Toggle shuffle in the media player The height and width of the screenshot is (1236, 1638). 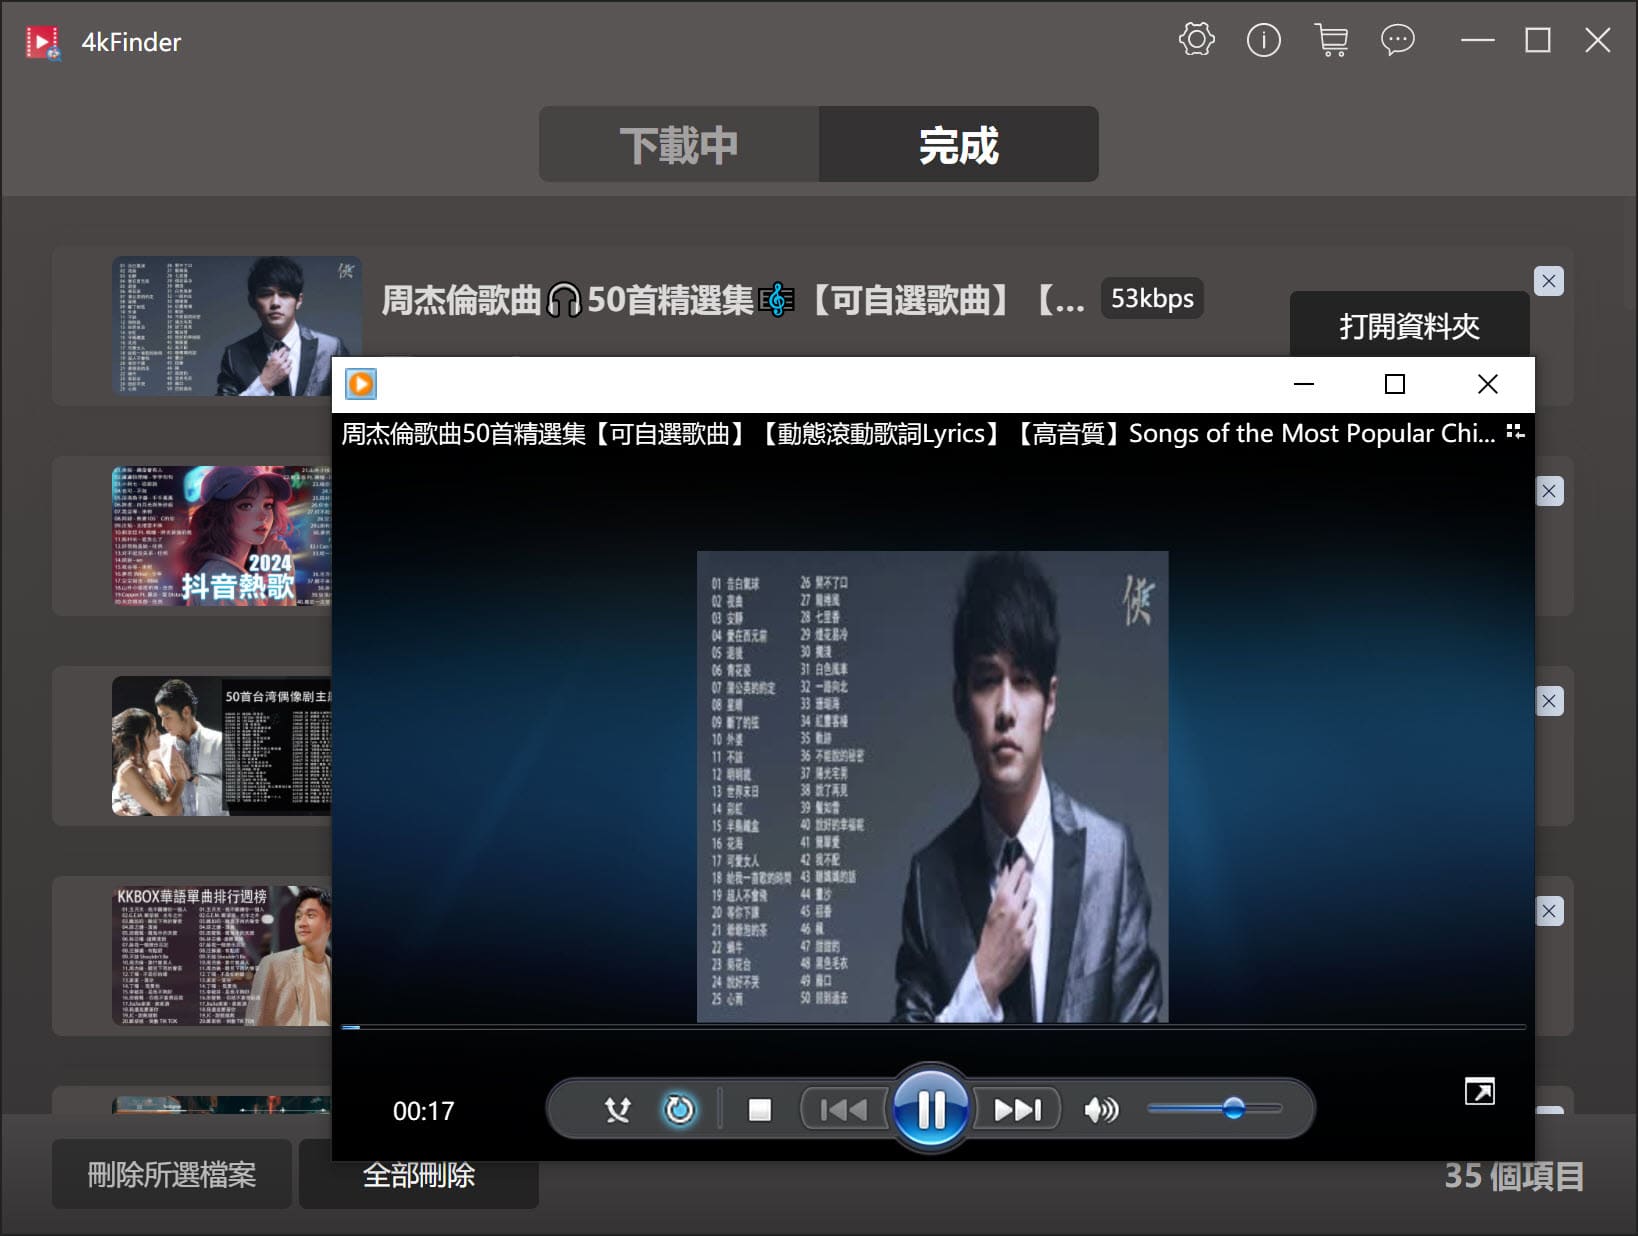[x=617, y=1110]
